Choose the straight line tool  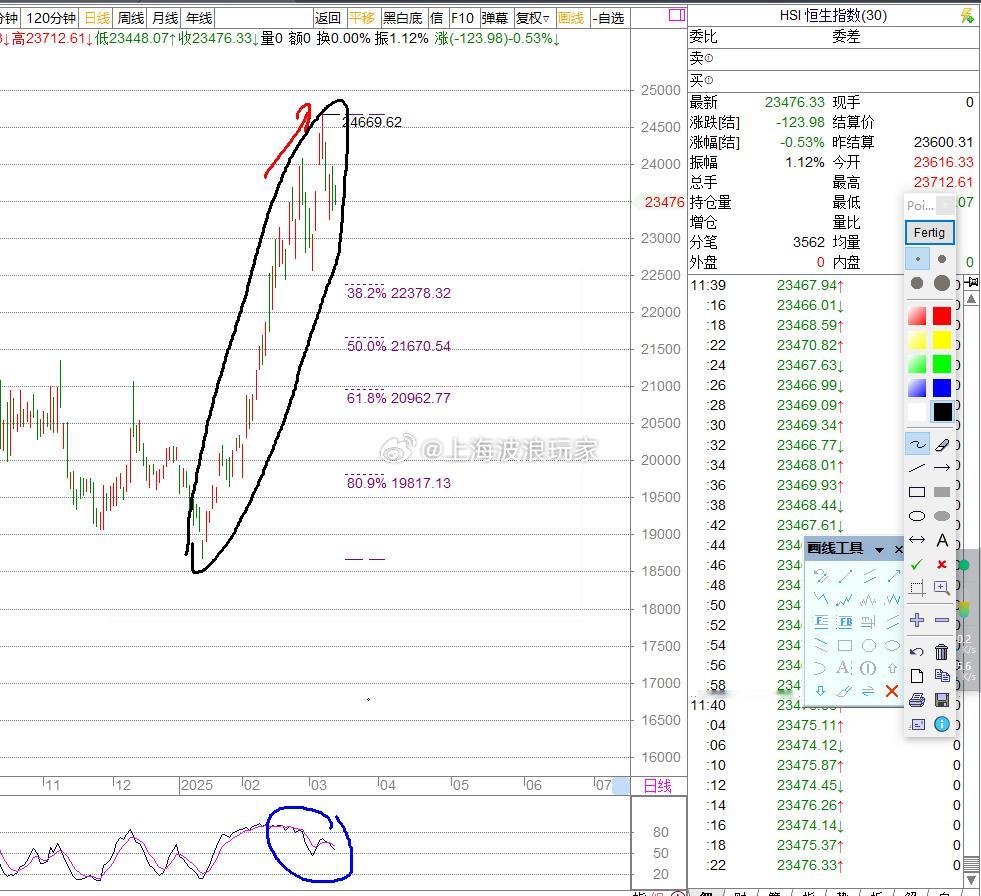pos(917,468)
